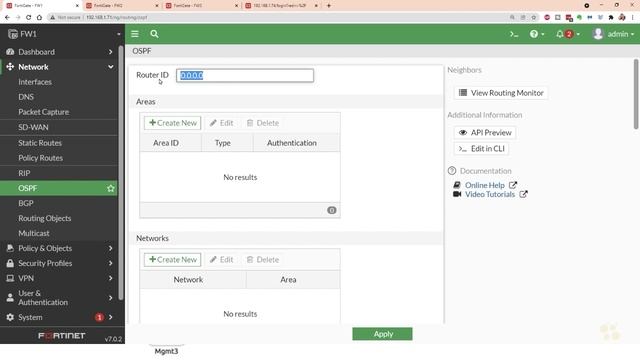Image resolution: width=640 pixels, height=360 pixels.
Task: Expand the Security Profiles chevron
Action: 110,263
